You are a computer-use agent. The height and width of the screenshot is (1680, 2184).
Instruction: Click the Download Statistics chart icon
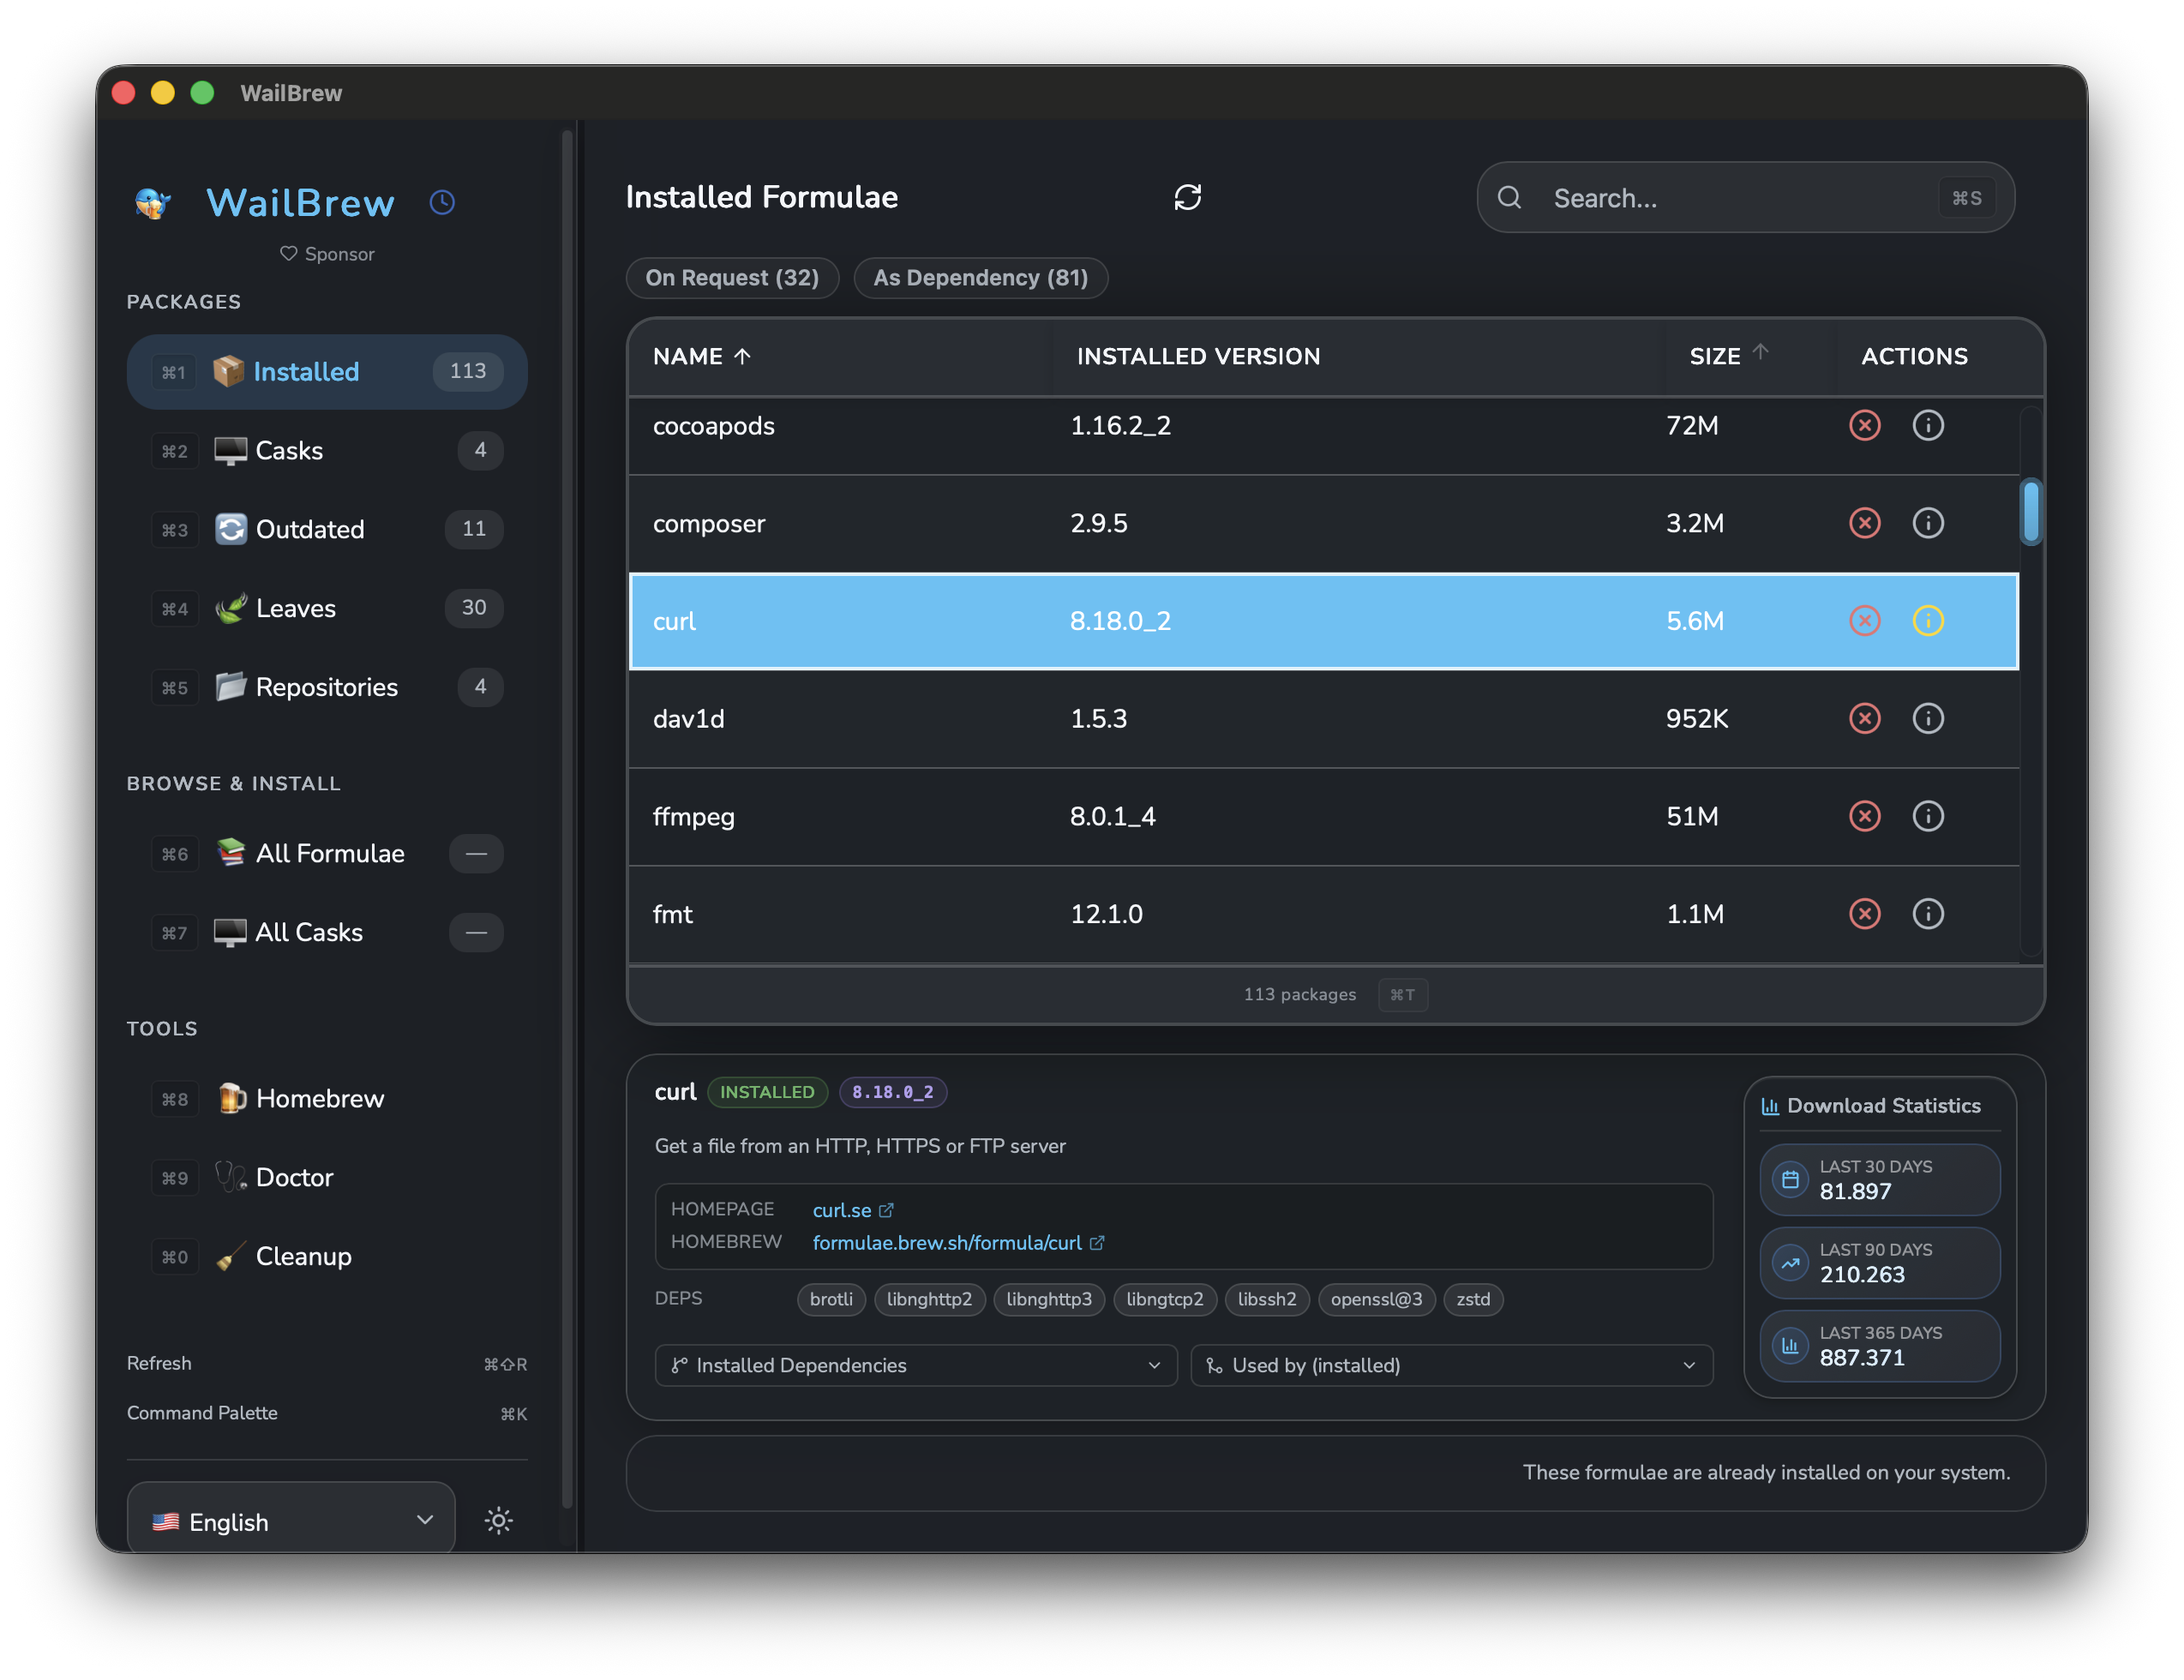1768,1105
